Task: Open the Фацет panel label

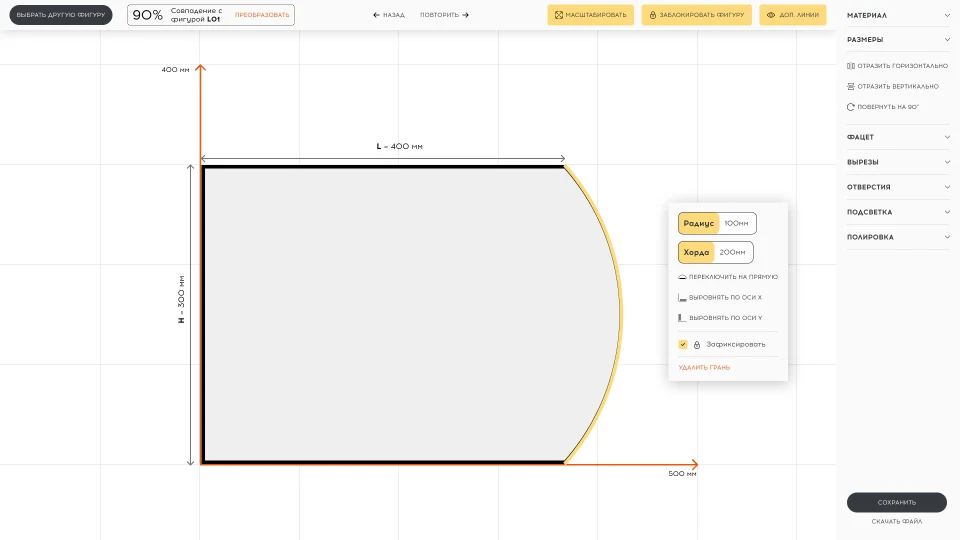Action: click(860, 137)
